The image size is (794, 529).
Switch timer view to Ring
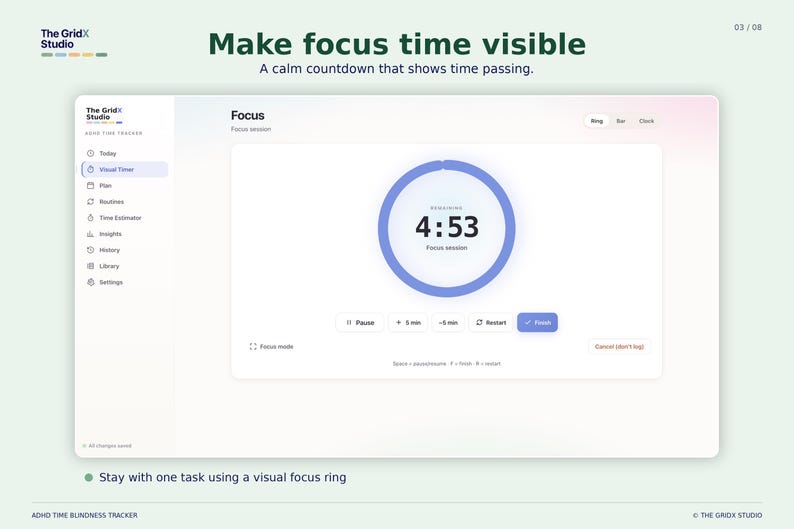(x=597, y=121)
